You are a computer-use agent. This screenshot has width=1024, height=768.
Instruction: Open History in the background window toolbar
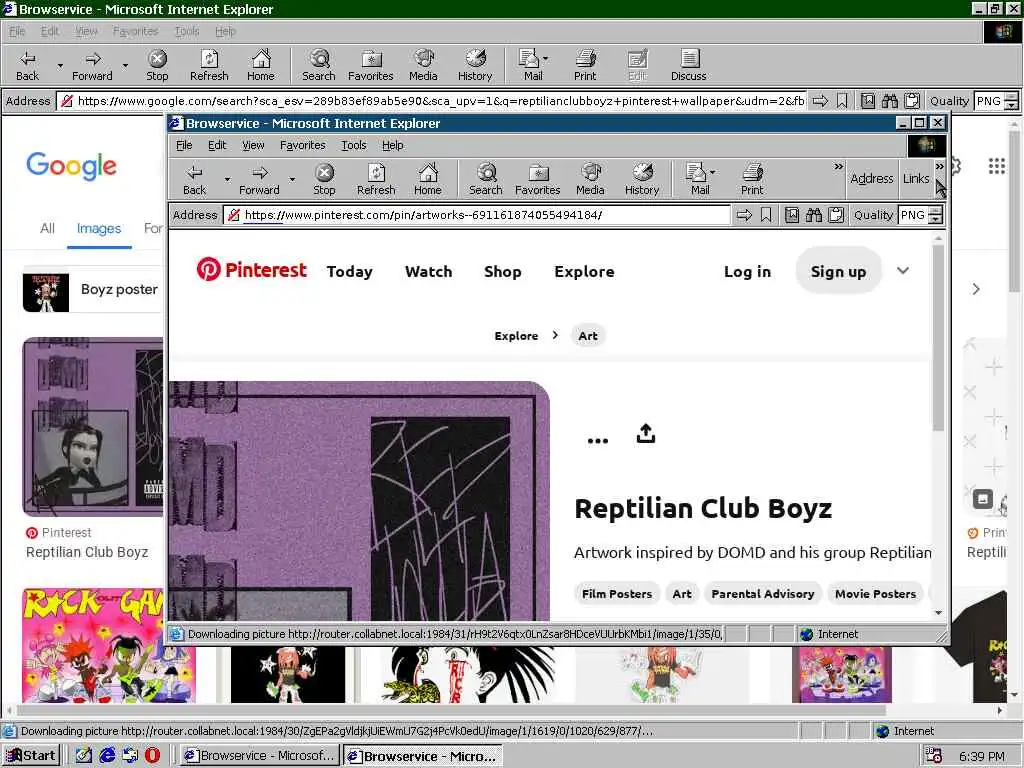tap(475, 65)
